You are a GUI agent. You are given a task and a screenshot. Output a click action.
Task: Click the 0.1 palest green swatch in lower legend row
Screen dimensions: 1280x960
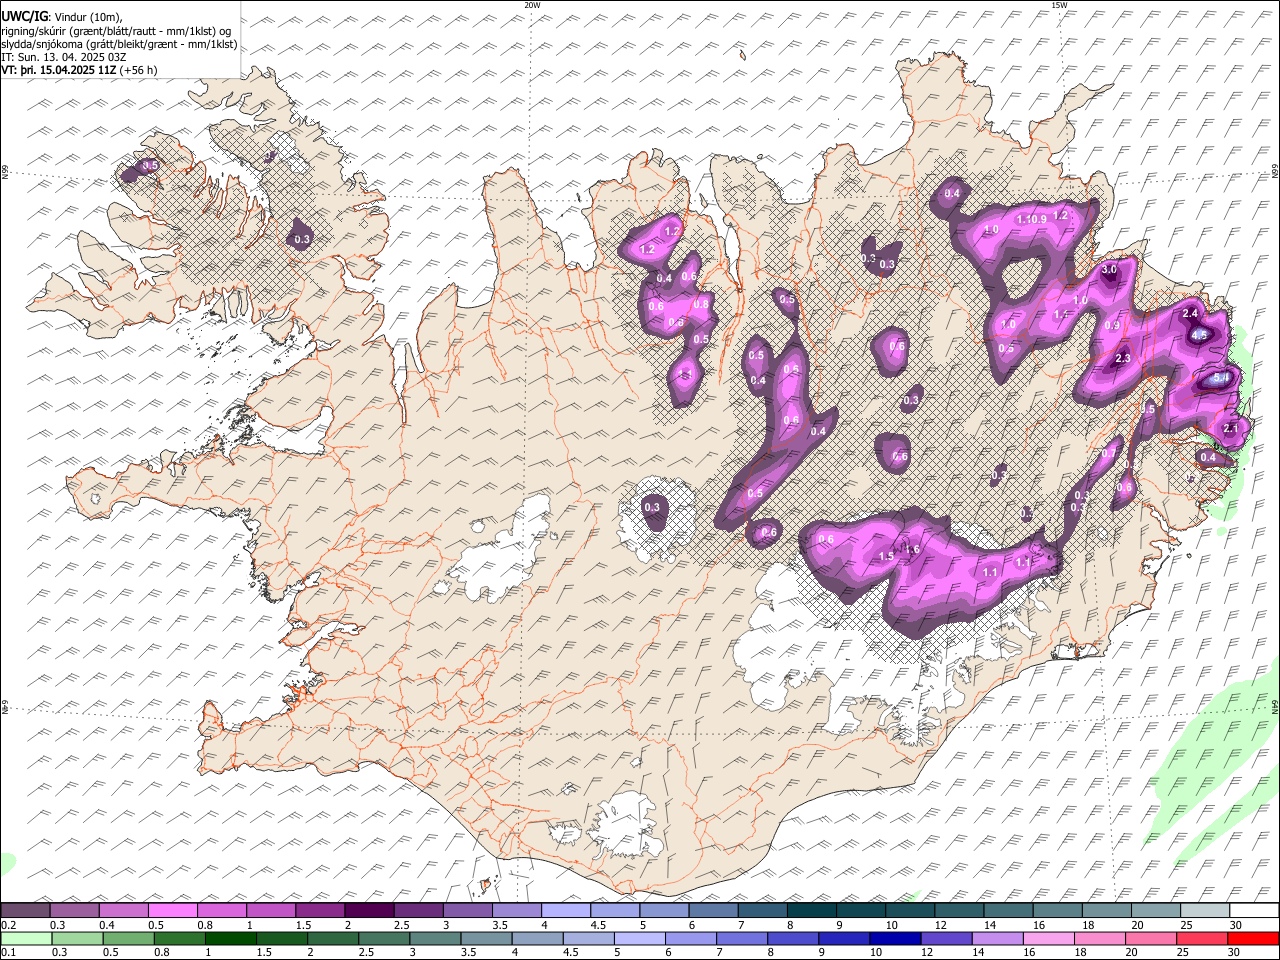26,938
